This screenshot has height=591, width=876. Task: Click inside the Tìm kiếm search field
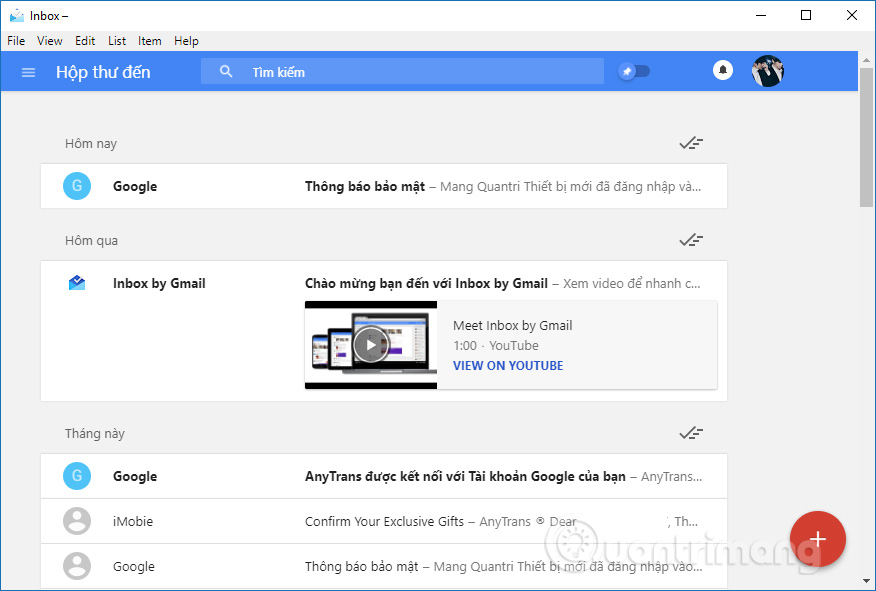point(400,71)
